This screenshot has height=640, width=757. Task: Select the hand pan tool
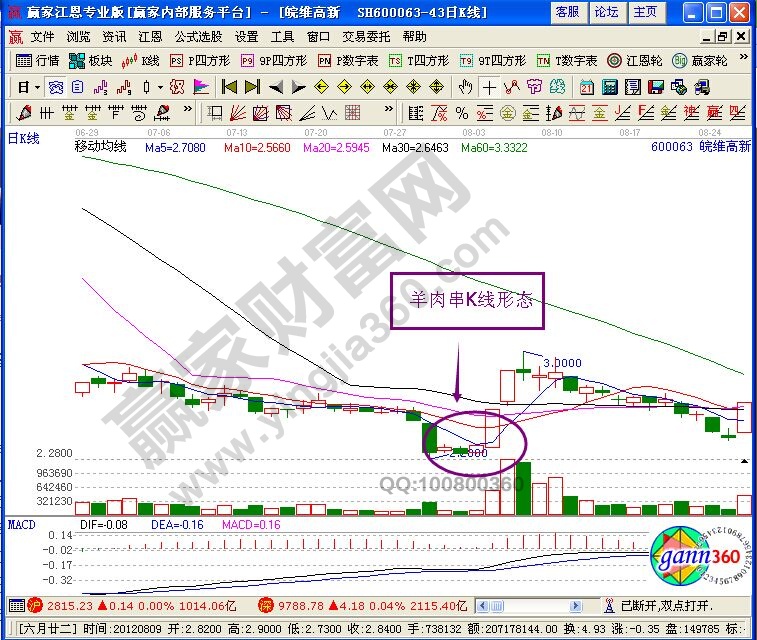(466, 87)
